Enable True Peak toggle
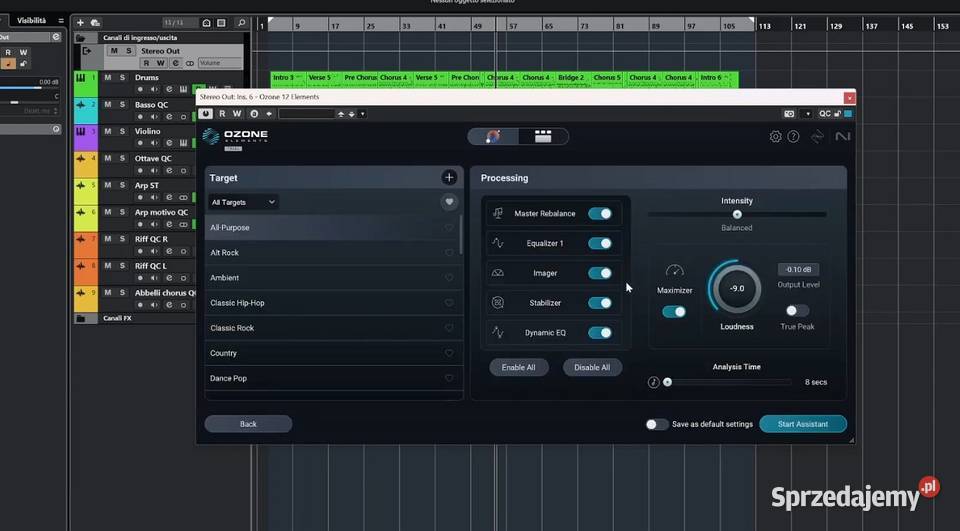Viewport: 960px width, 531px height. tap(797, 311)
